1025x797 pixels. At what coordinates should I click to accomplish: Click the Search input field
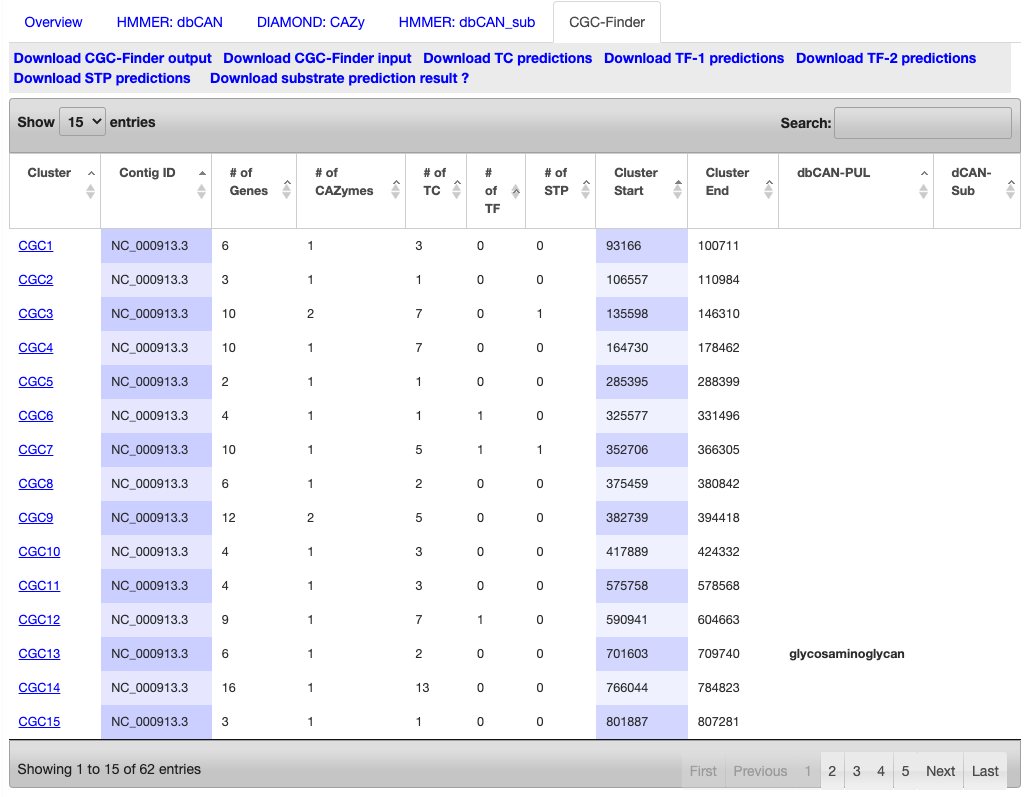point(923,123)
